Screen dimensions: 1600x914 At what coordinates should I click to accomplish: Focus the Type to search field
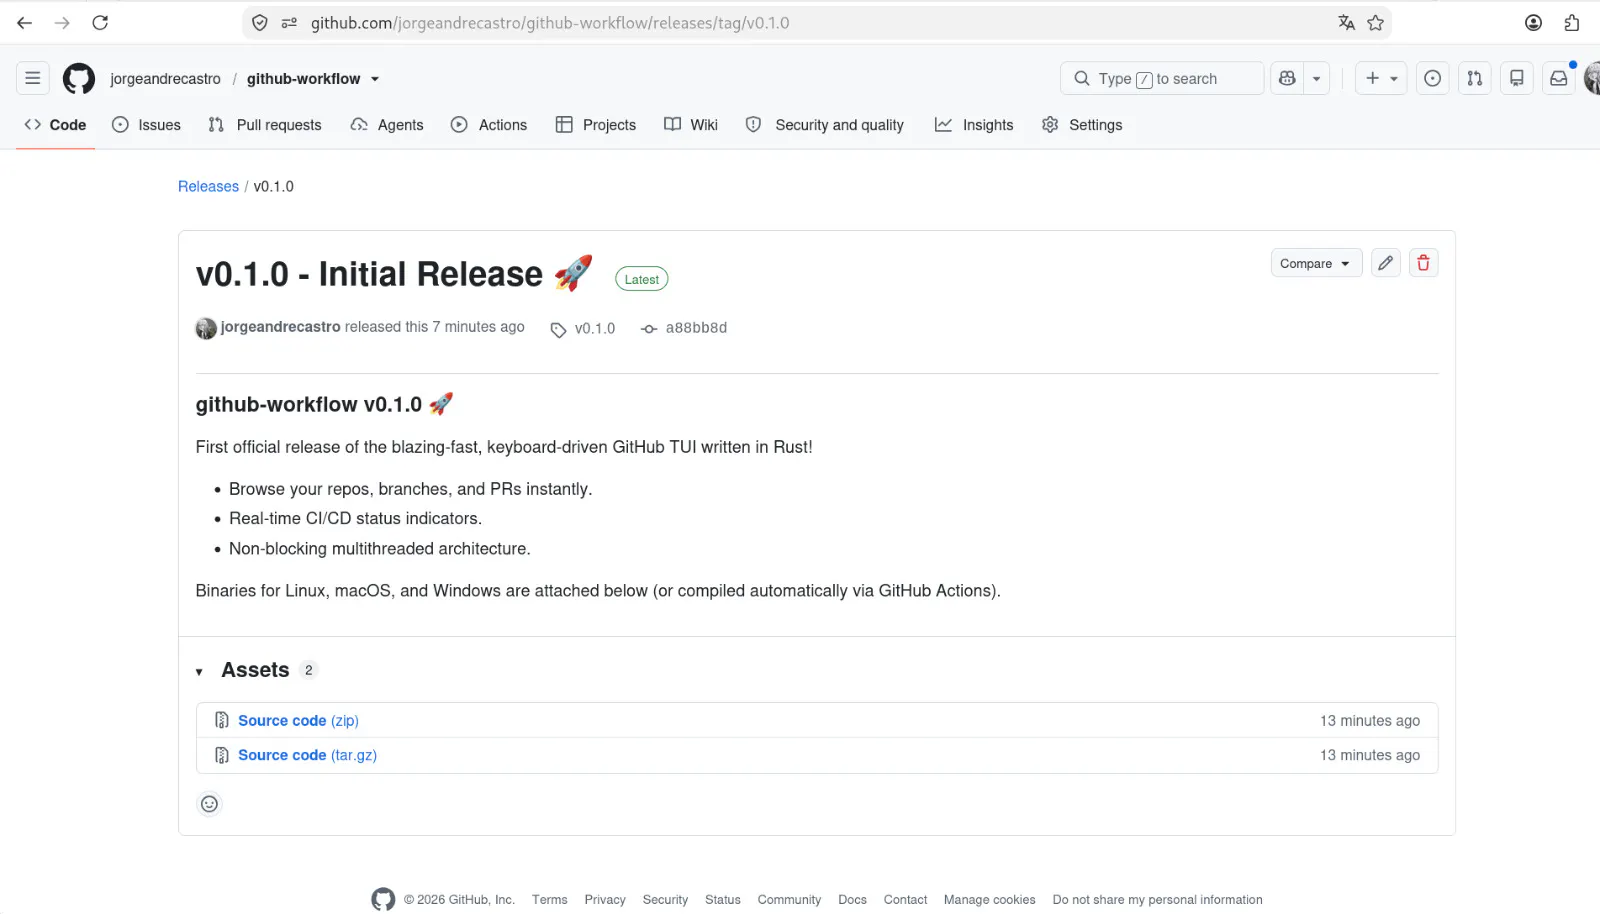pyautogui.click(x=1162, y=78)
